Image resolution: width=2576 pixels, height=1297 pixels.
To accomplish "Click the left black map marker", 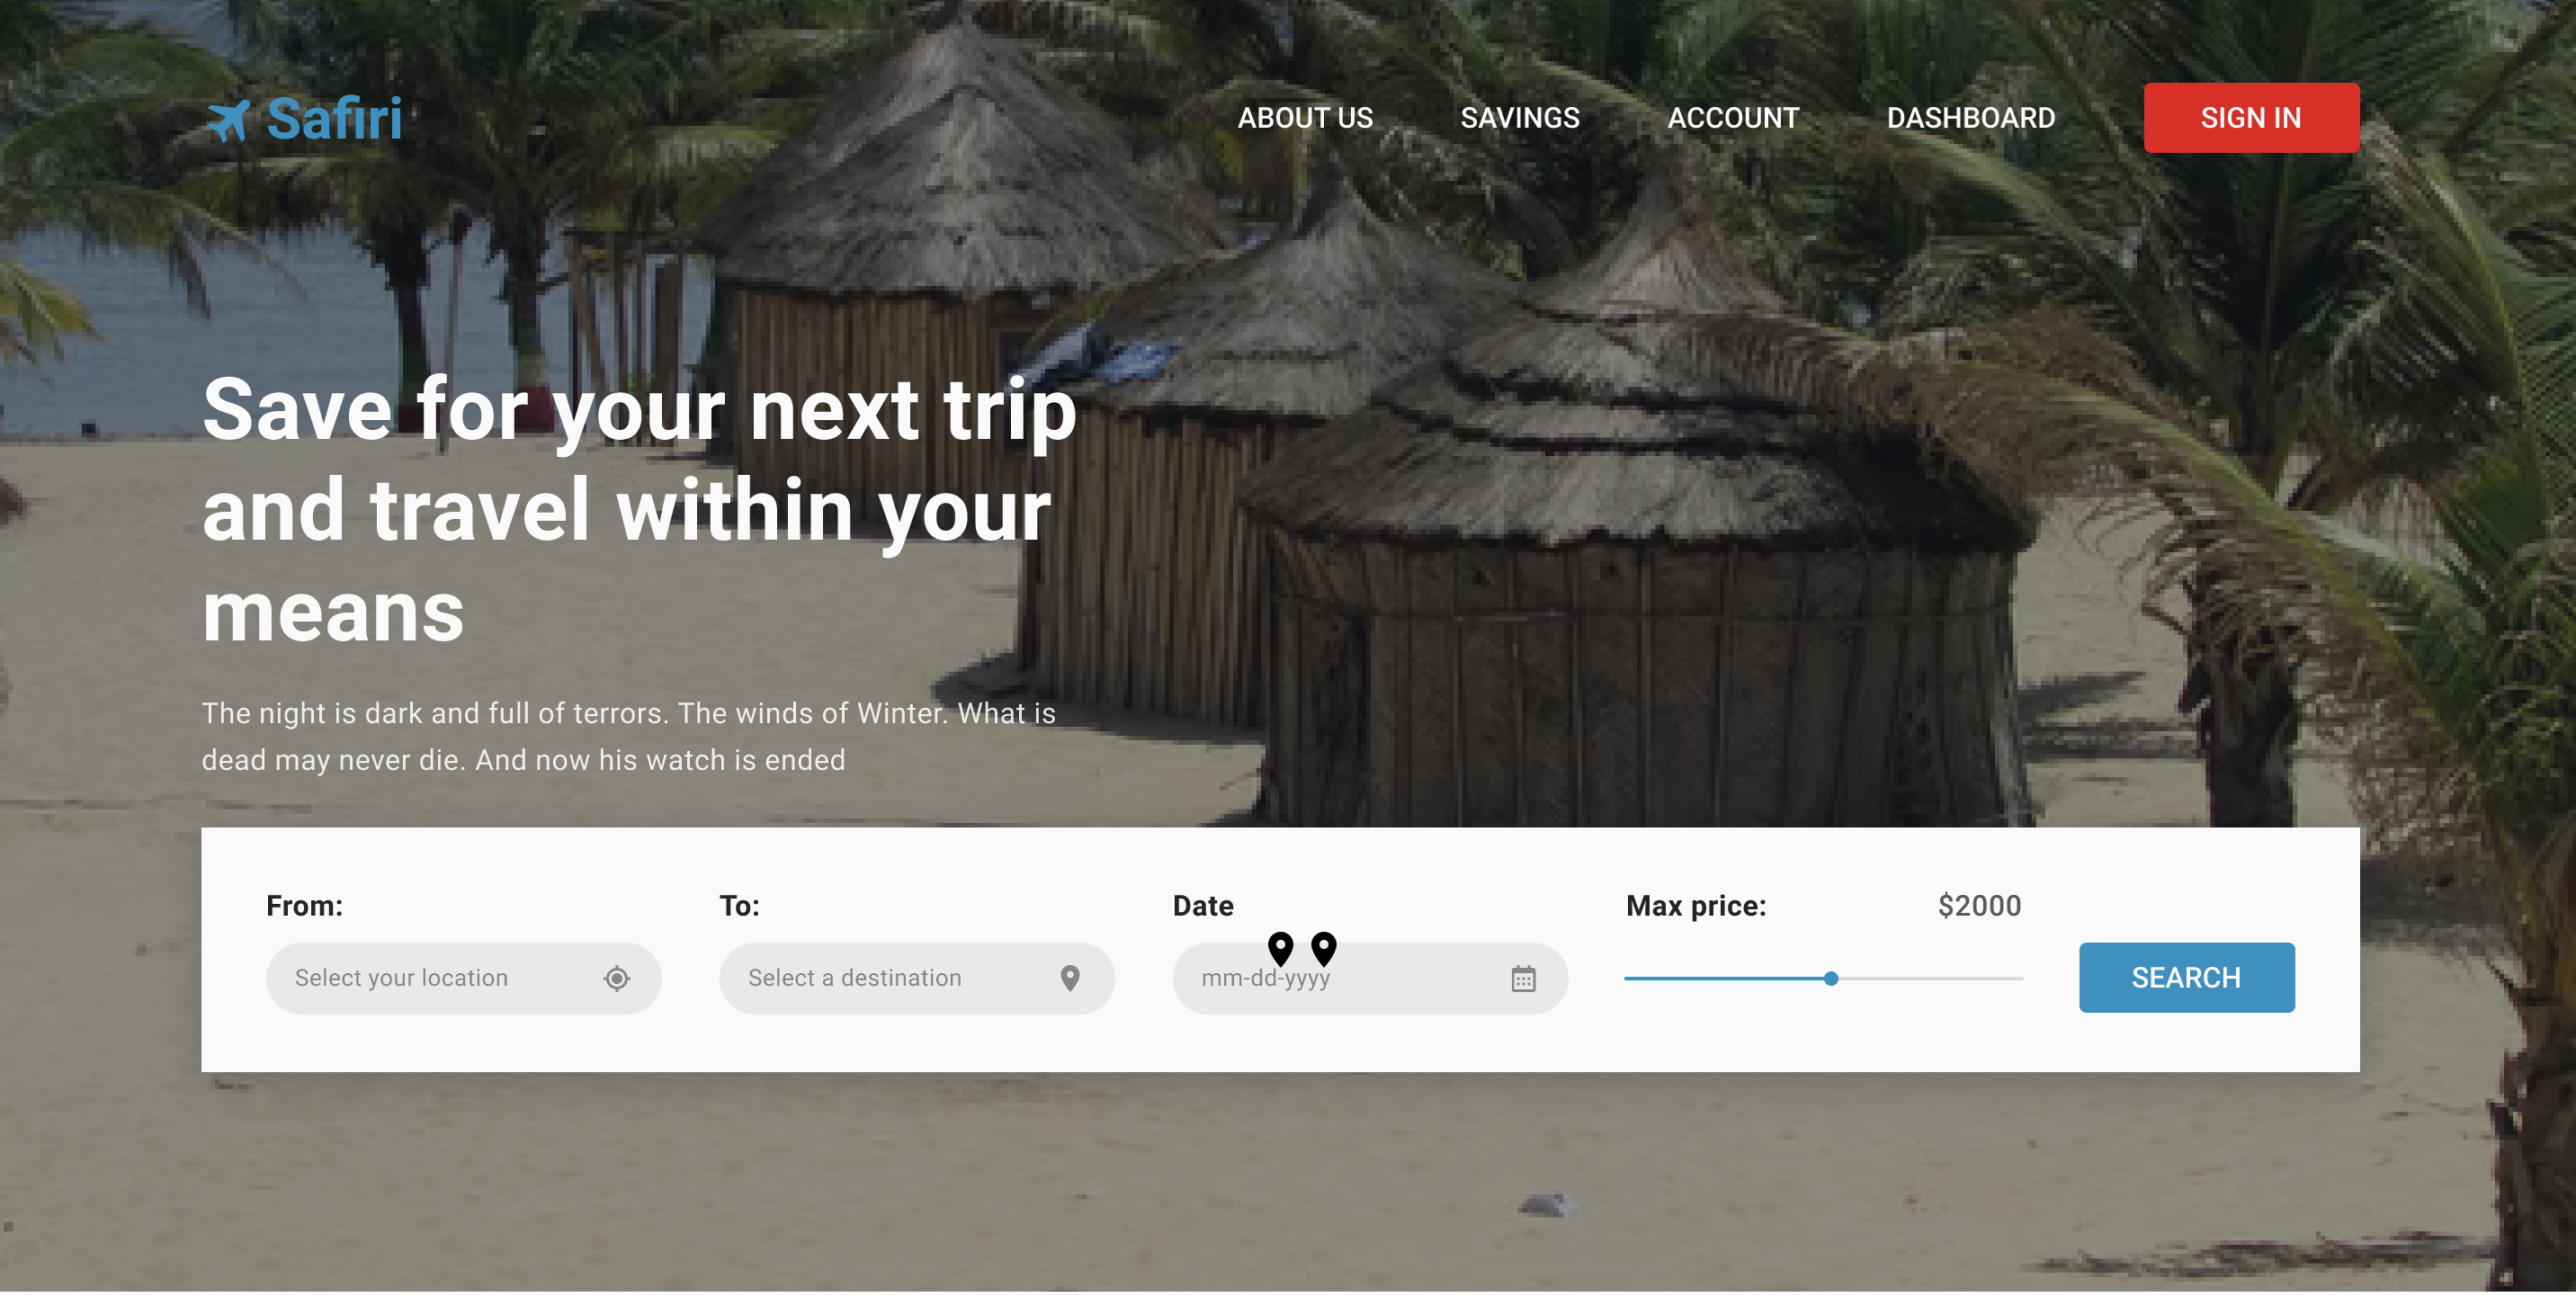I will [x=1280, y=947].
